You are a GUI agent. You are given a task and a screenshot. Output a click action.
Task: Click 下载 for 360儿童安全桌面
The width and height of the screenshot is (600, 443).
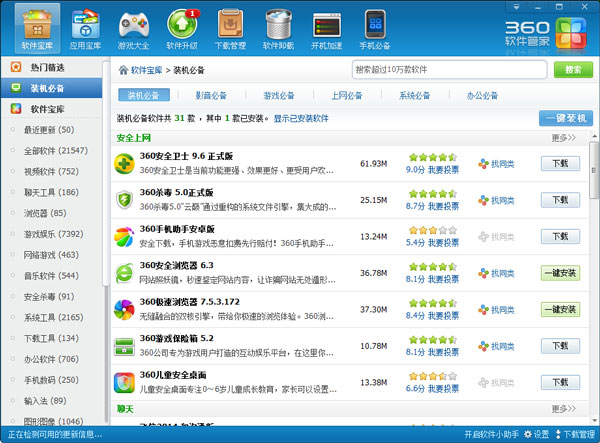coord(560,383)
